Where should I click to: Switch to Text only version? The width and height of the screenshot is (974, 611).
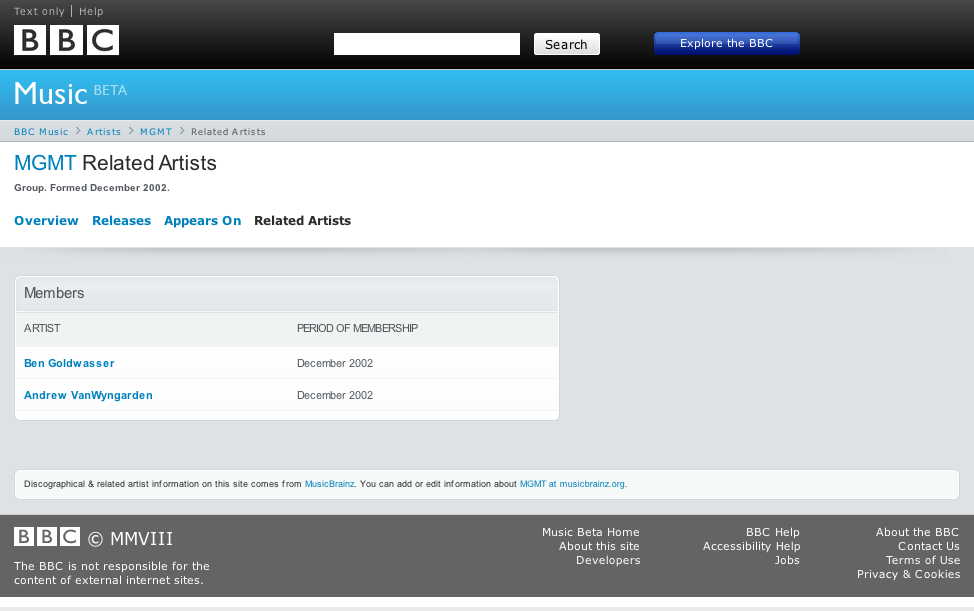[39, 11]
